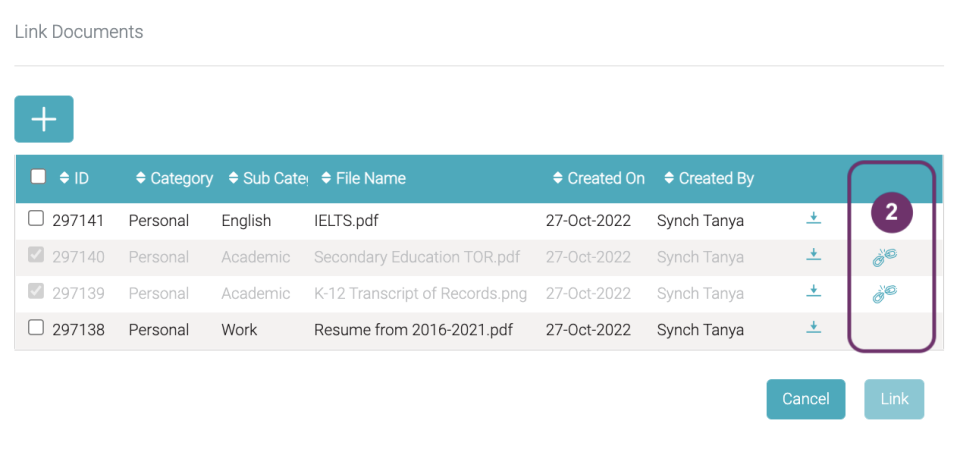This screenshot has height=449, width=960.
Task: Download K-12 Transcript of Records.png
Action: tap(813, 290)
